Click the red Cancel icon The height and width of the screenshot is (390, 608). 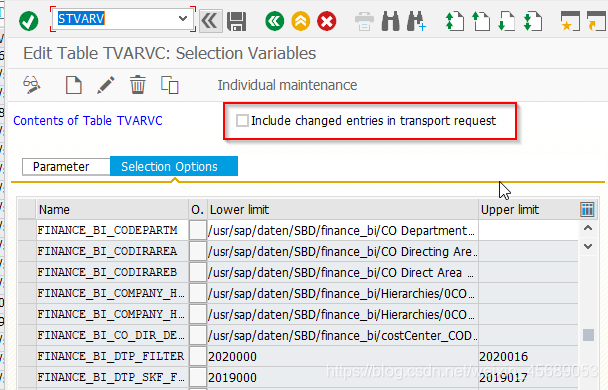327,21
